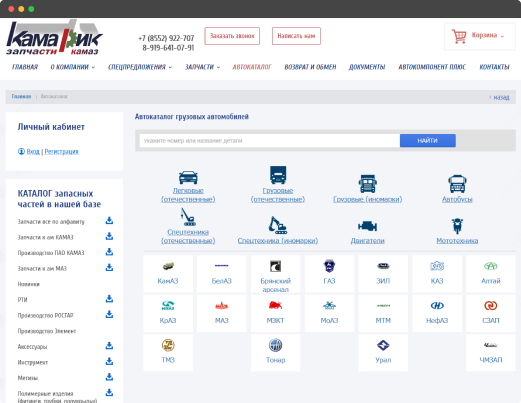Click the НАЙТИ search button

coord(428,141)
